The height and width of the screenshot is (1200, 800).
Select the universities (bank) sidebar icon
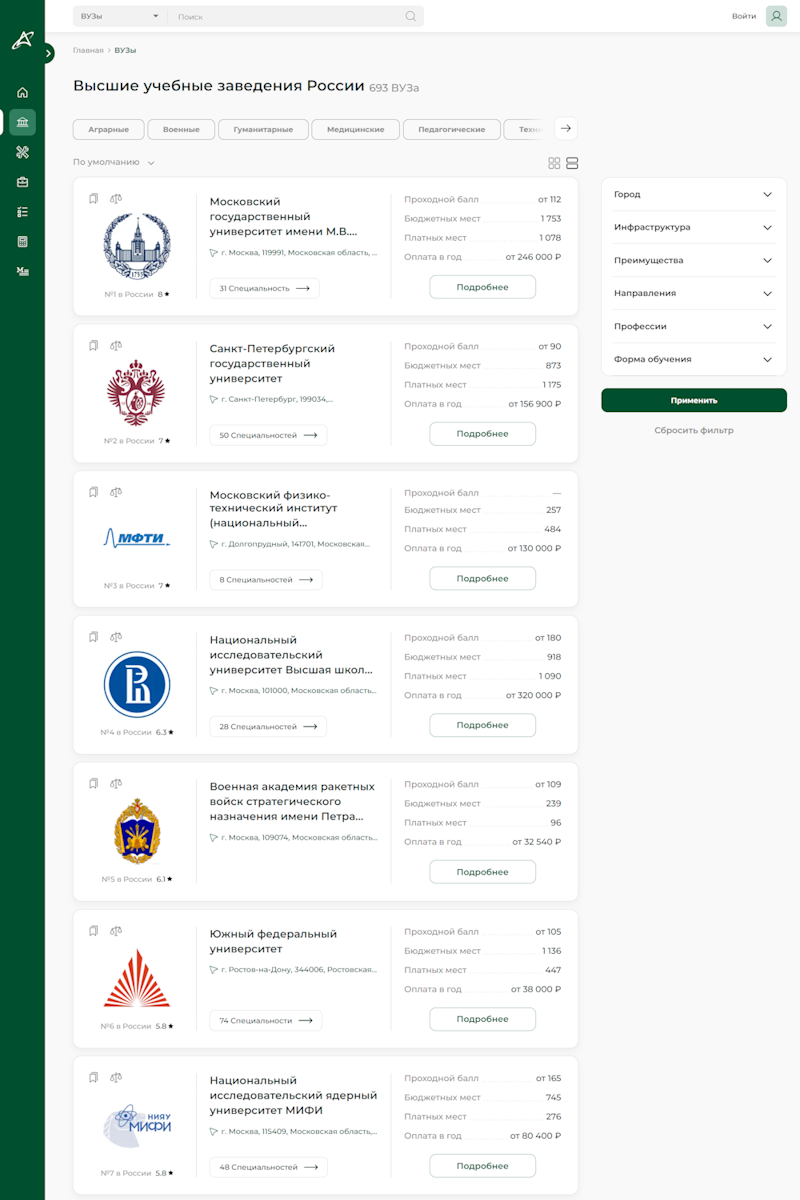coord(22,122)
